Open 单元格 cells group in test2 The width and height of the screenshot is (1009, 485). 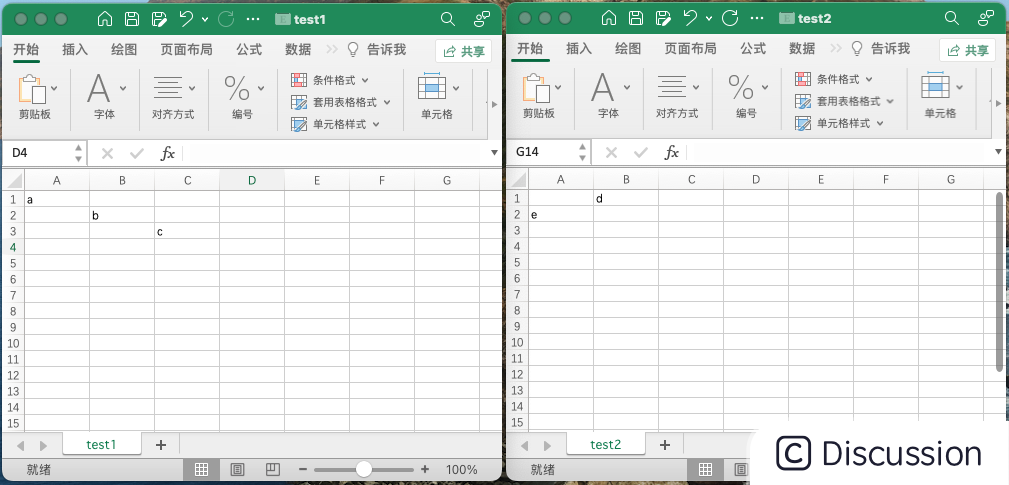(936, 86)
